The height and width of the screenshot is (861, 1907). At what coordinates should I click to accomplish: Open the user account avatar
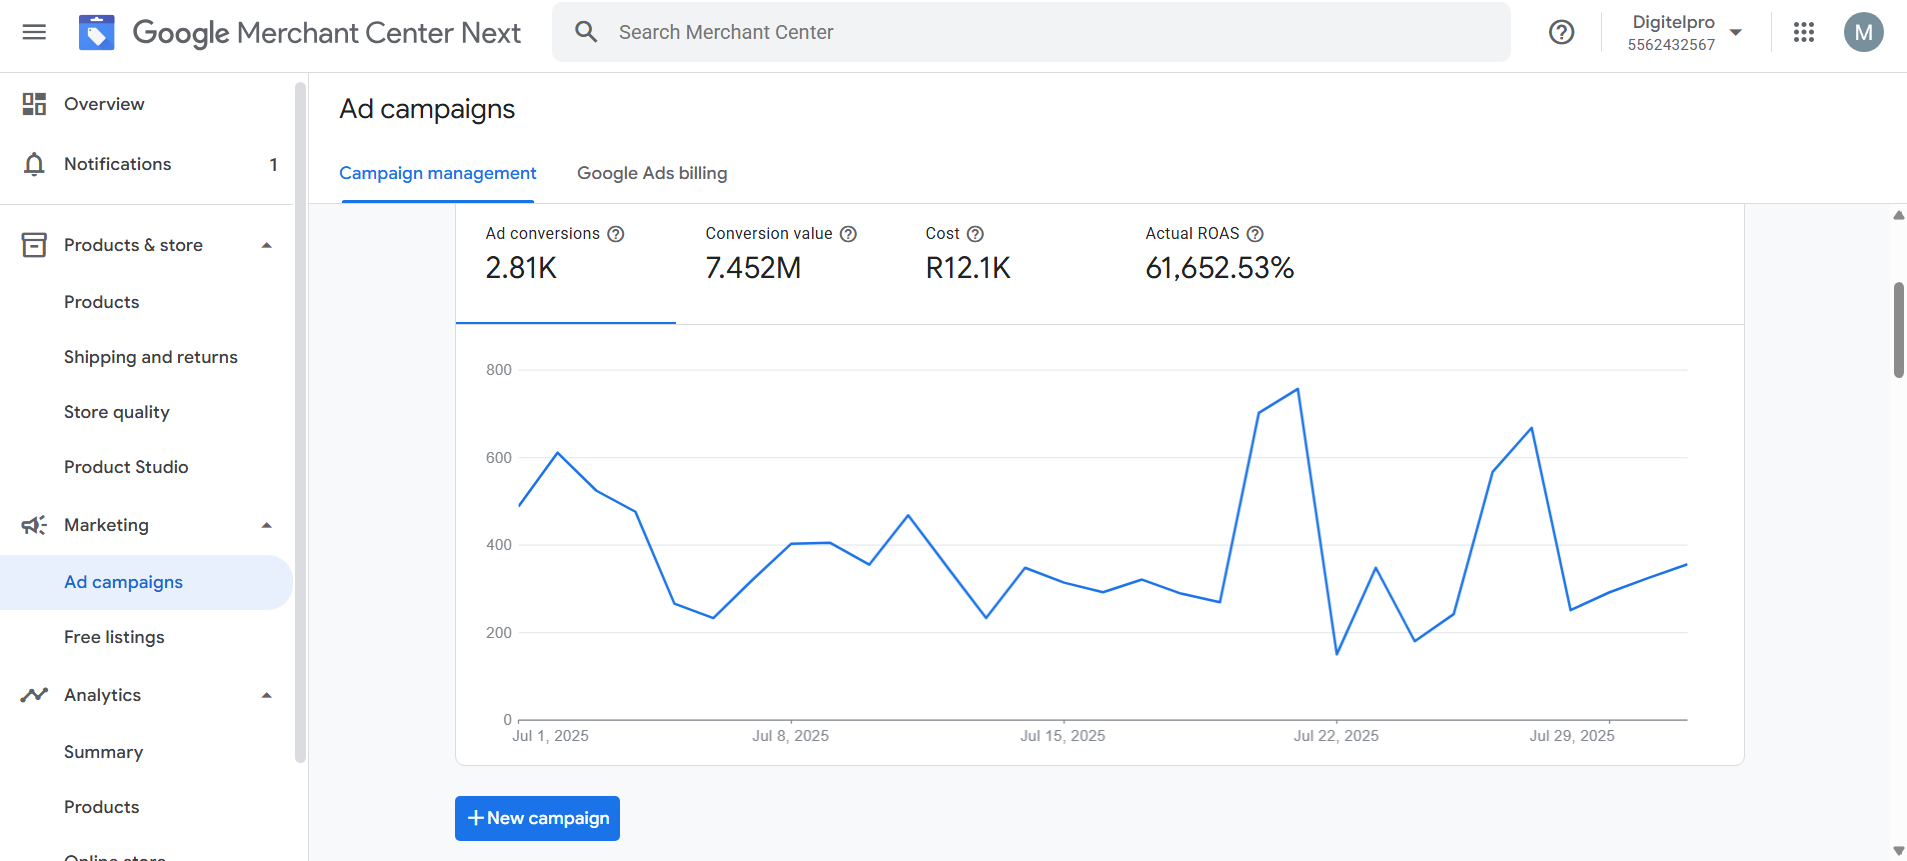1863,32
